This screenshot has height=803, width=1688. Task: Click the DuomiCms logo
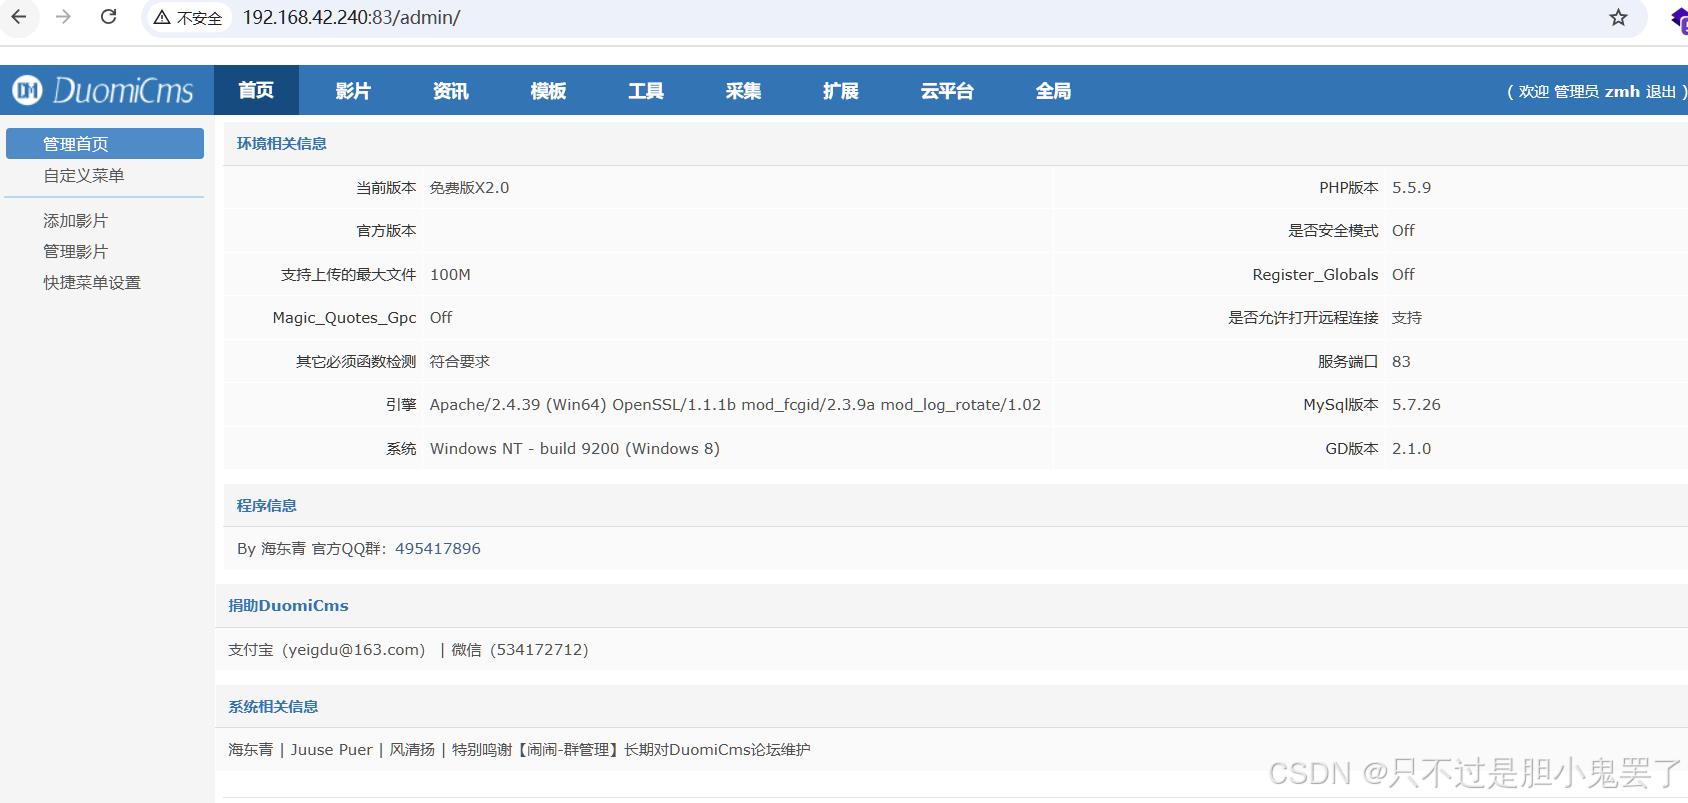103,91
